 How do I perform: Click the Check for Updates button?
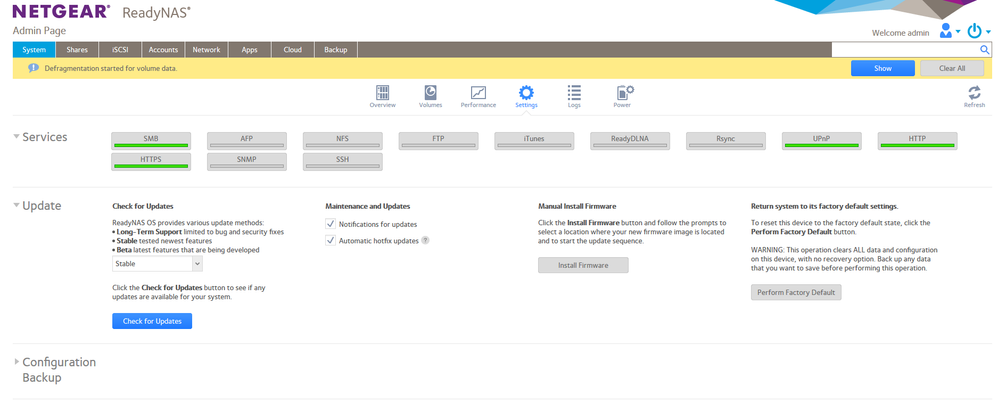point(152,321)
